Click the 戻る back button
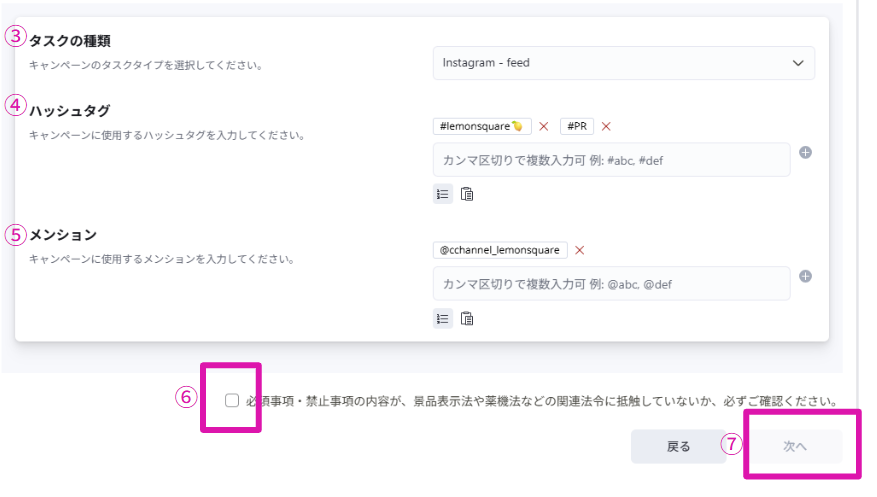Screen dimensions: 877x497 pyautogui.click(x=678, y=446)
